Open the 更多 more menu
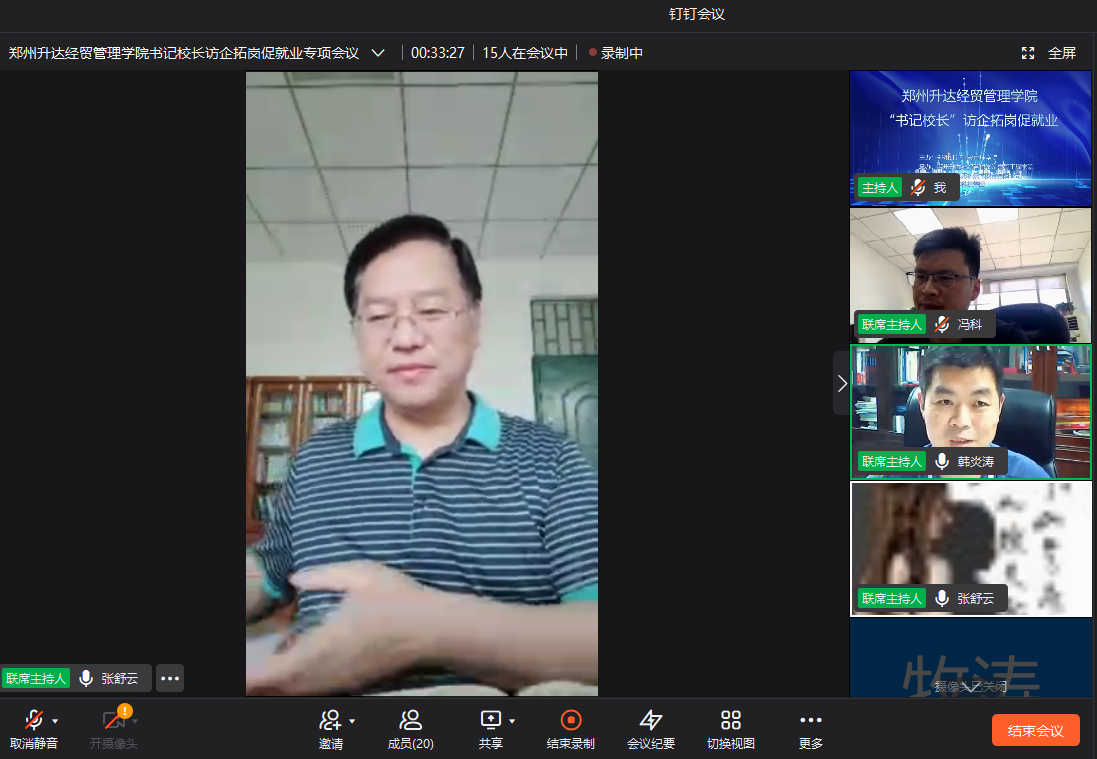 [811, 728]
